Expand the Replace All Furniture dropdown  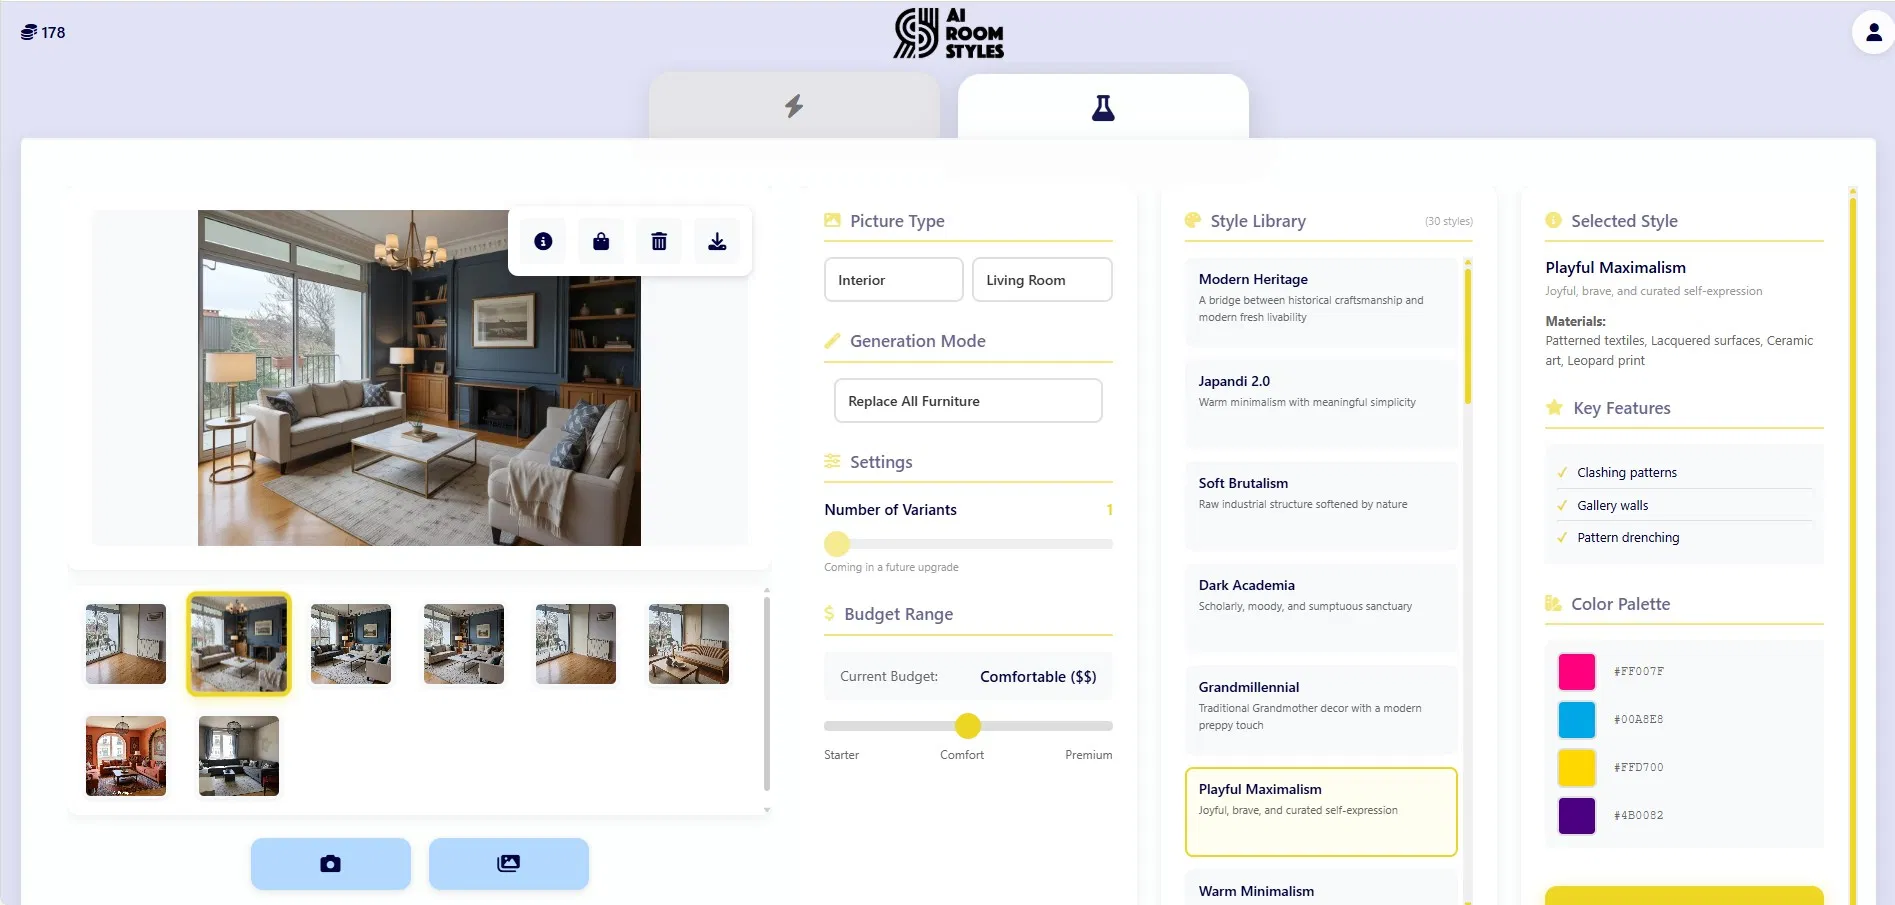click(x=968, y=401)
